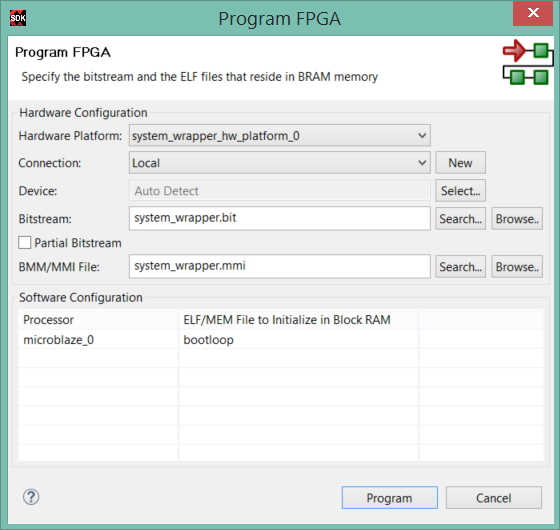This screenshot has height=530, width=560.
Task: Open the help question mark icon
Action: [x=31, y=497]
